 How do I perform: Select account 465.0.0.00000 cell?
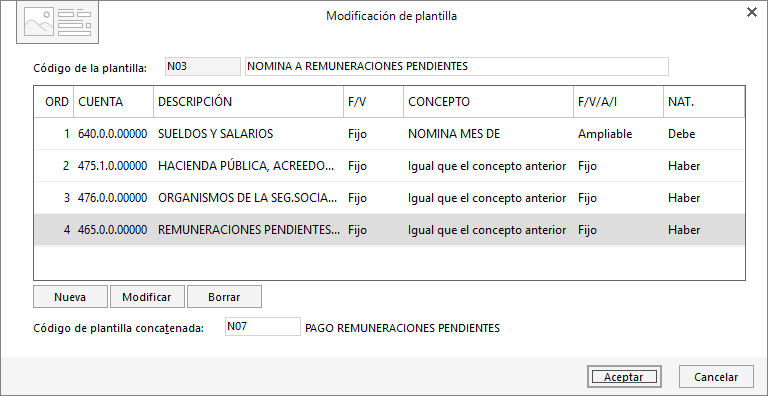pyautogui.click(x=113, y=230)
